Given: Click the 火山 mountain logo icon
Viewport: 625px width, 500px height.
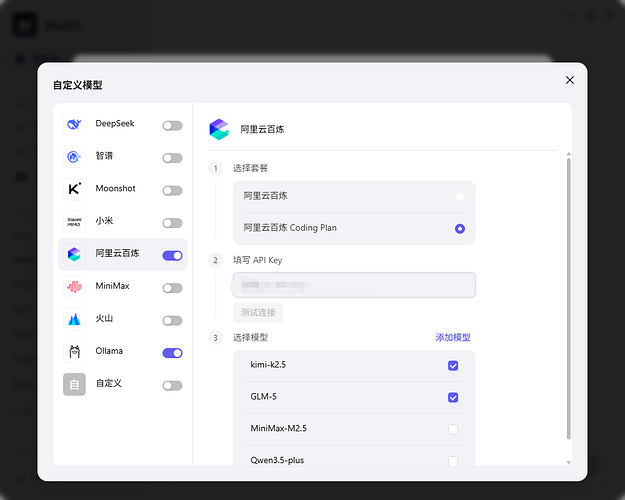Looking at the screenshot, I should pyautogui.click(x=74, y=319).
